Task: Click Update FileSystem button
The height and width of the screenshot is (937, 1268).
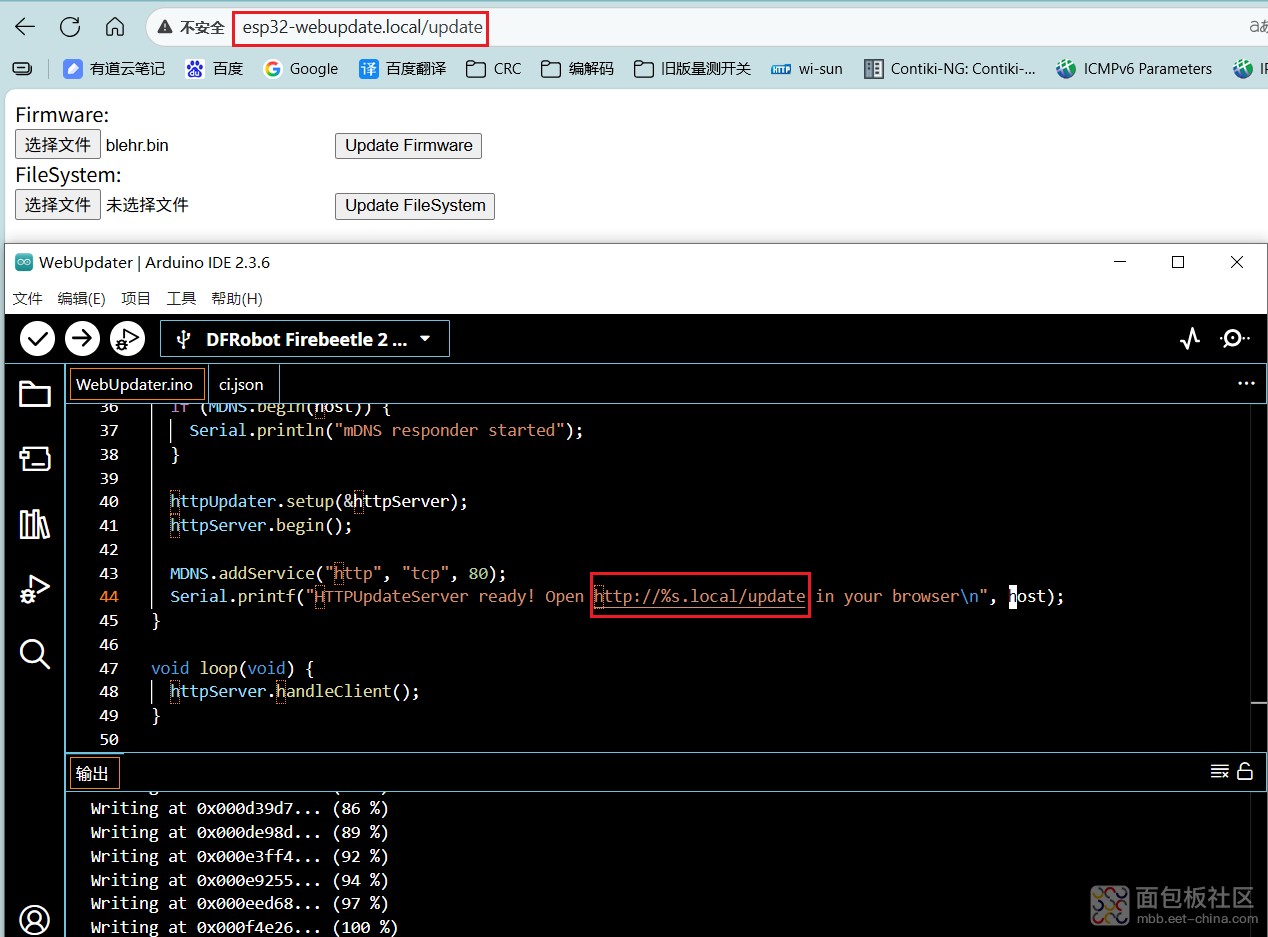Action: 415,206
